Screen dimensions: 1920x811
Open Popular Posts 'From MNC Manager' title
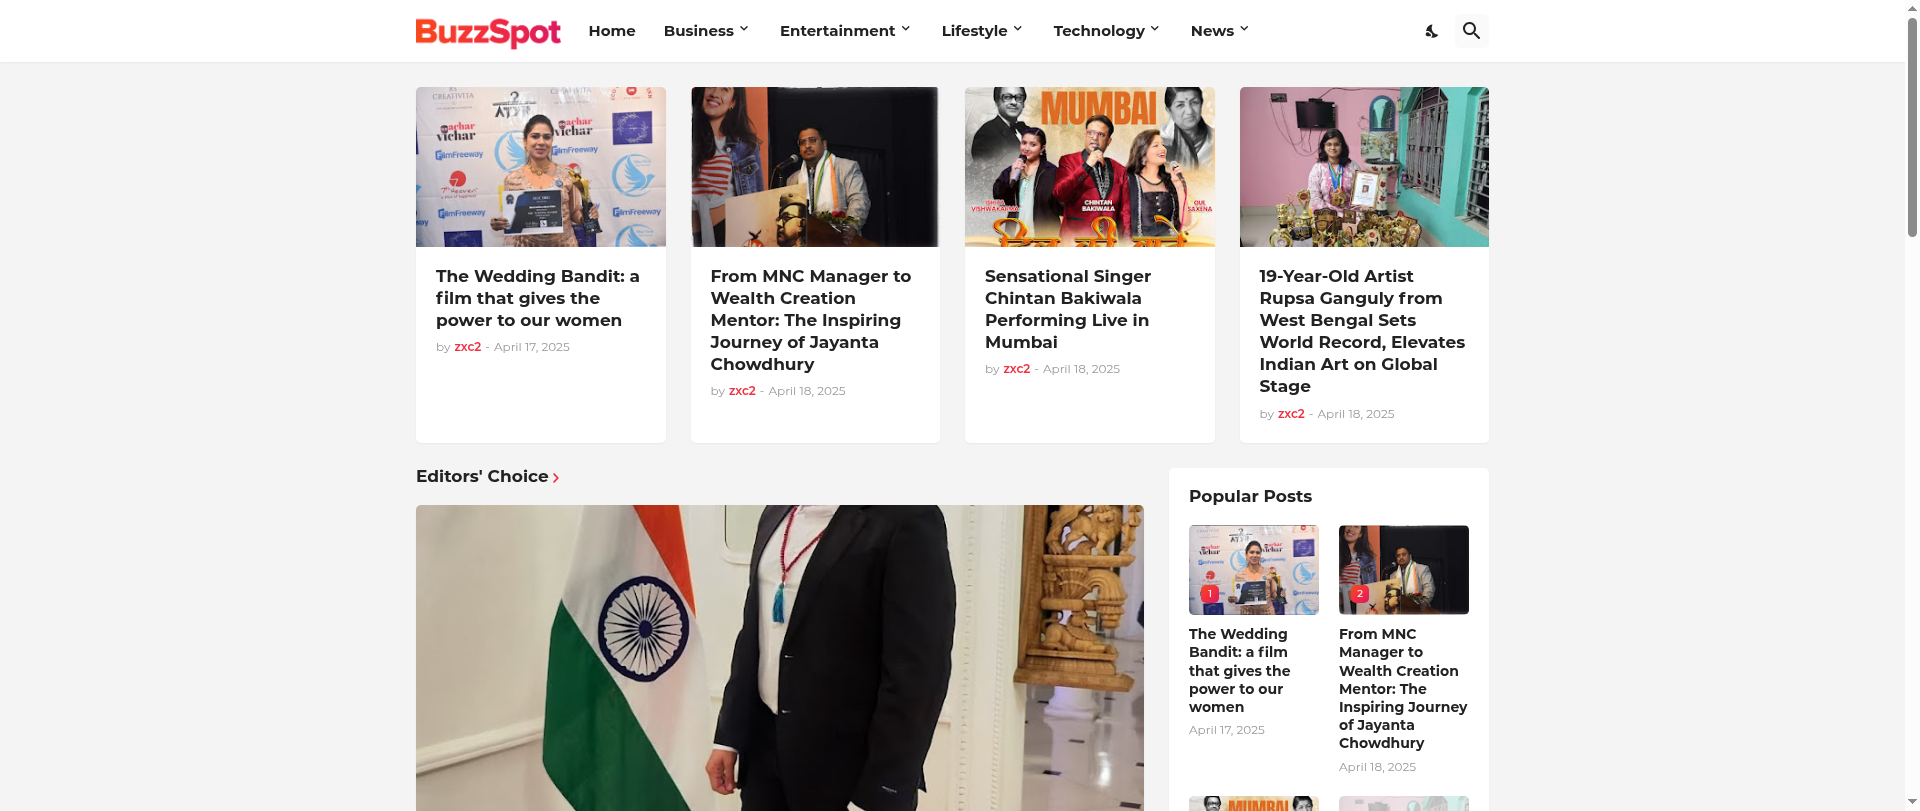(1403, 688)
